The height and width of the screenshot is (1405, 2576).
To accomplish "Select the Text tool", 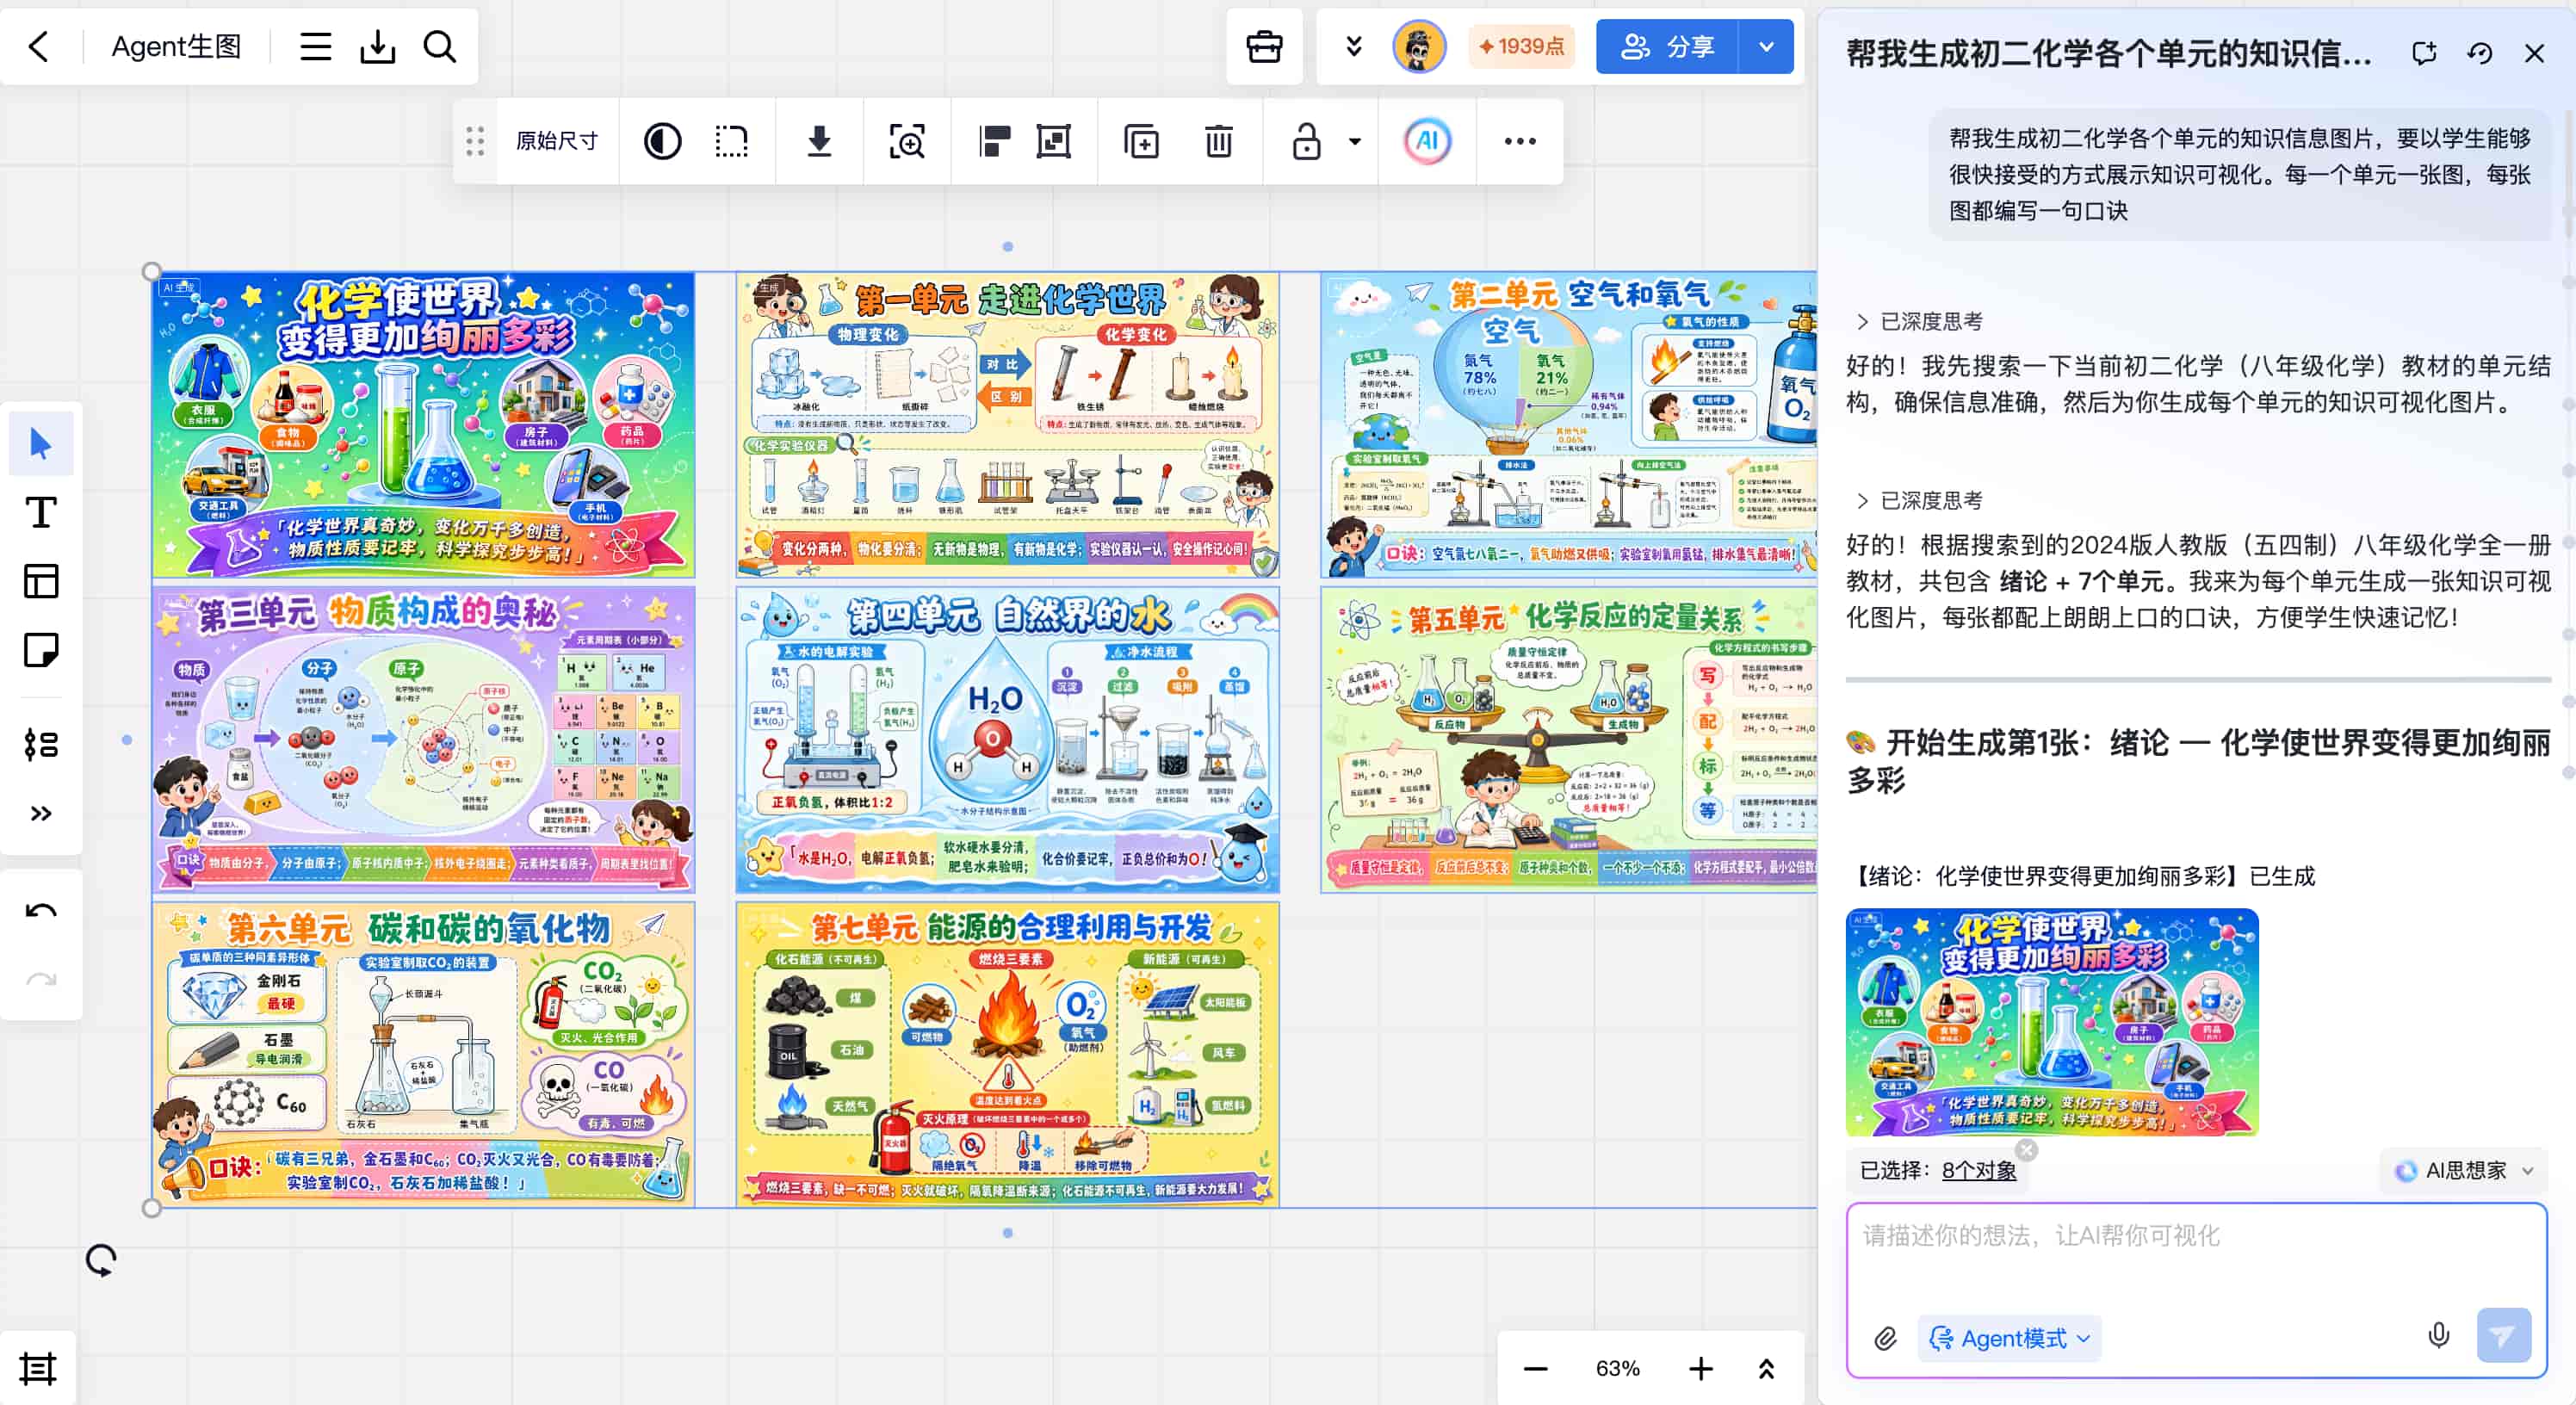I will click(41, 512).
